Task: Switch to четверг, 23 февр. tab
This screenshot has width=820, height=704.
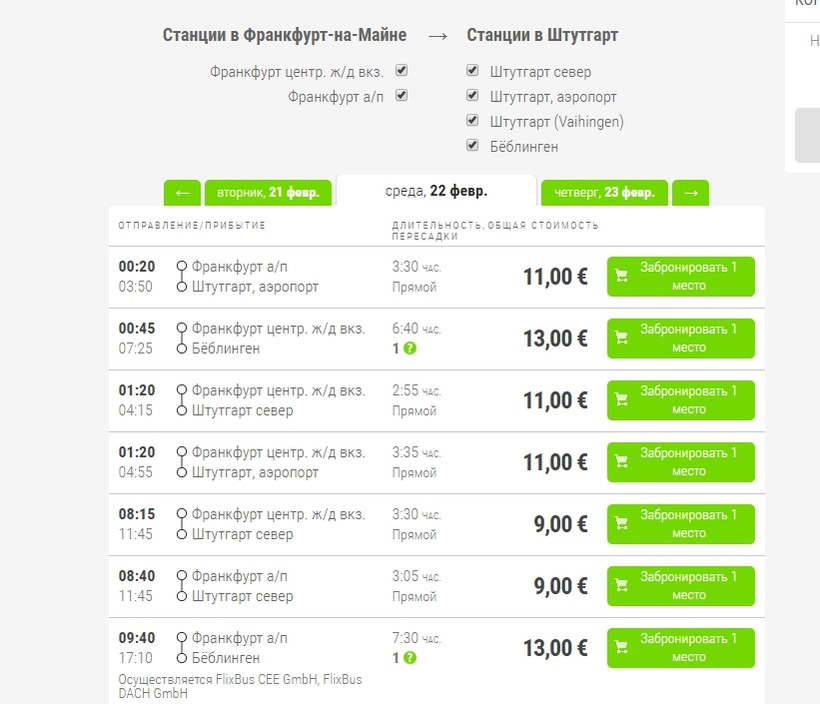Action: [604, 192]
